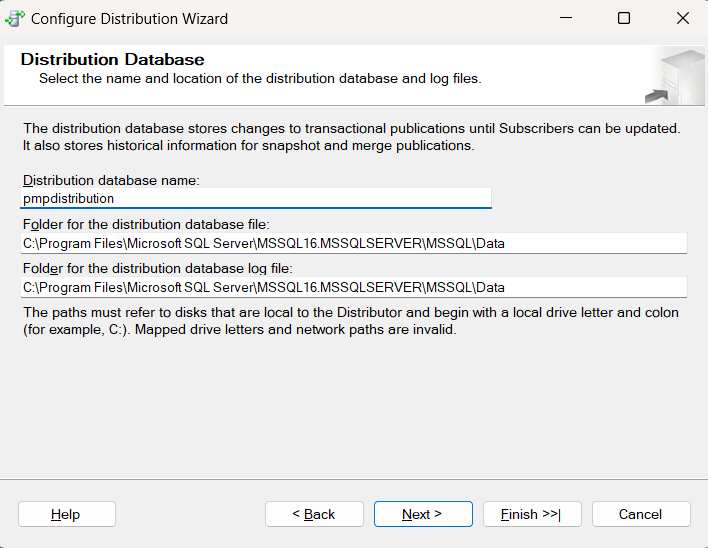Screen dimensions: 708x548
Task: Click the Distribution database name text box
Action: point(256,198)
